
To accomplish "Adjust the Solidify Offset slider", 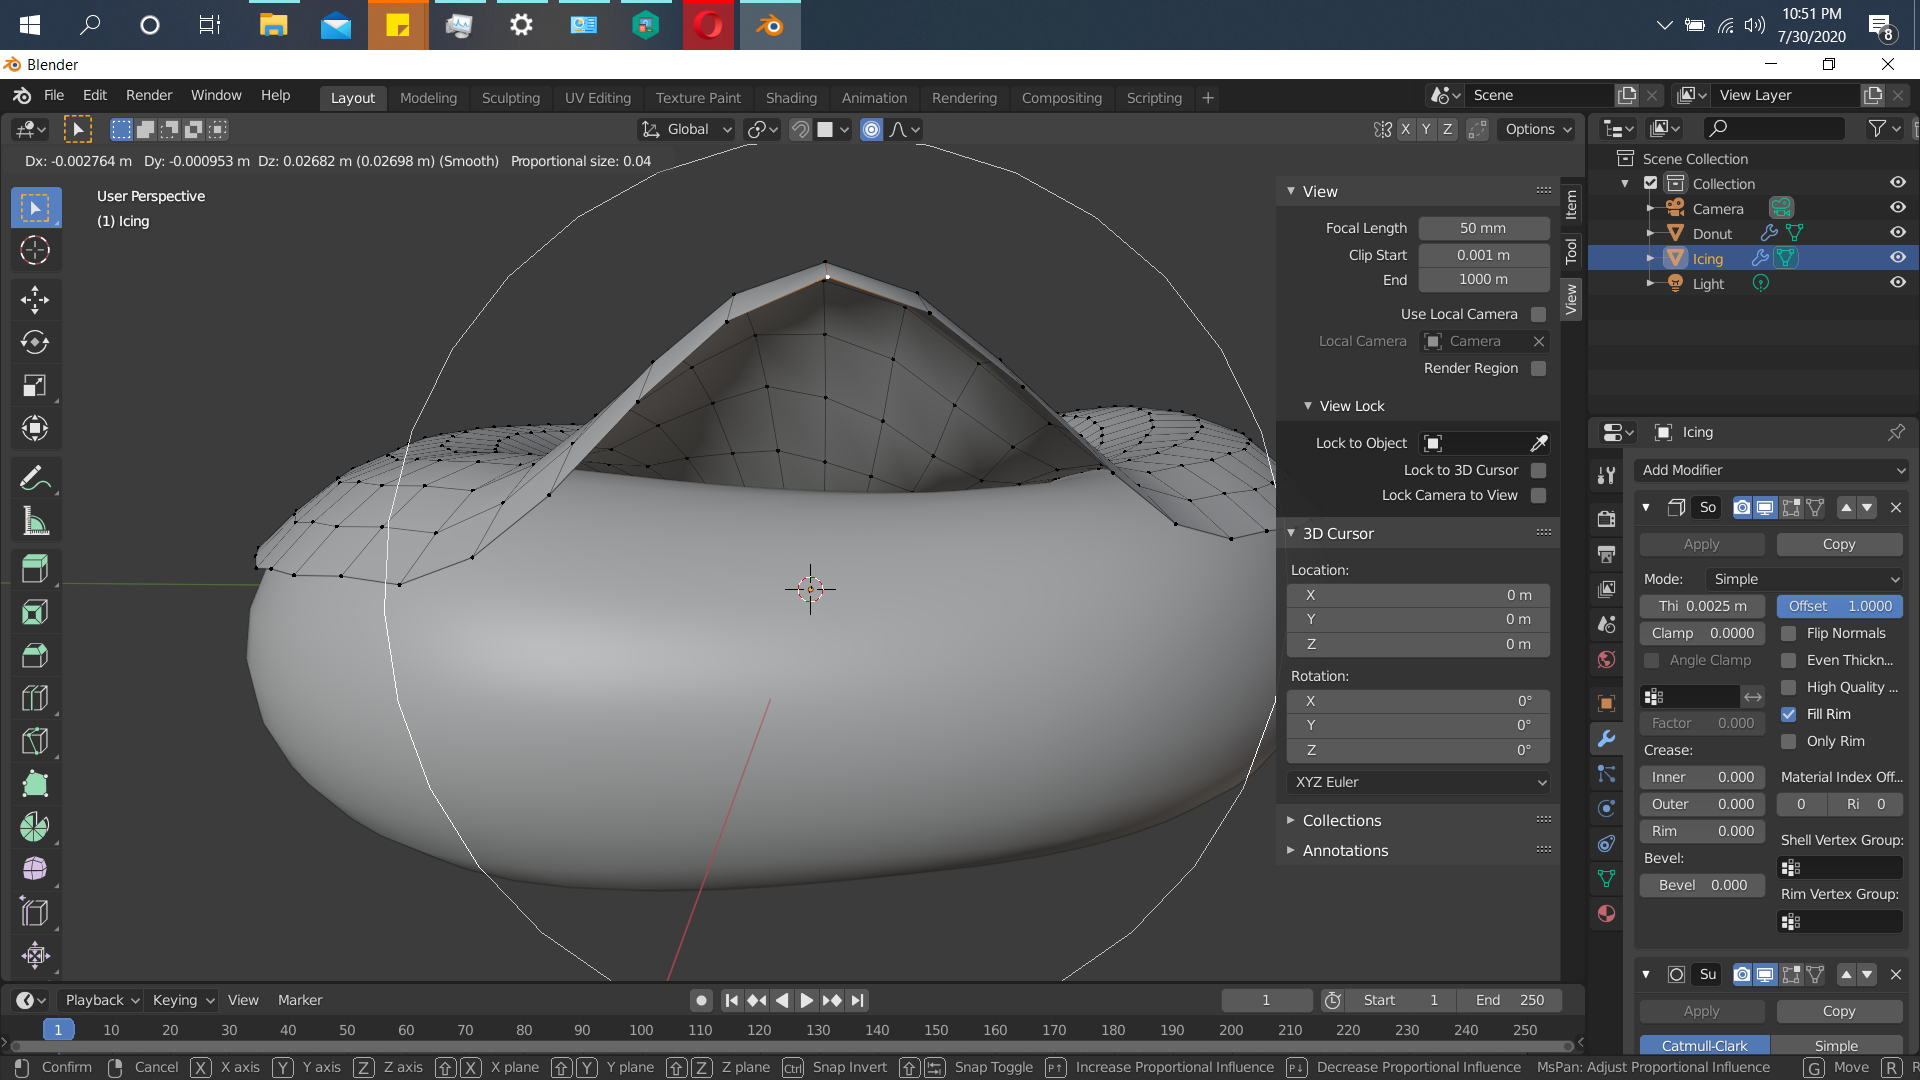I will click(x=1840, y=606).
